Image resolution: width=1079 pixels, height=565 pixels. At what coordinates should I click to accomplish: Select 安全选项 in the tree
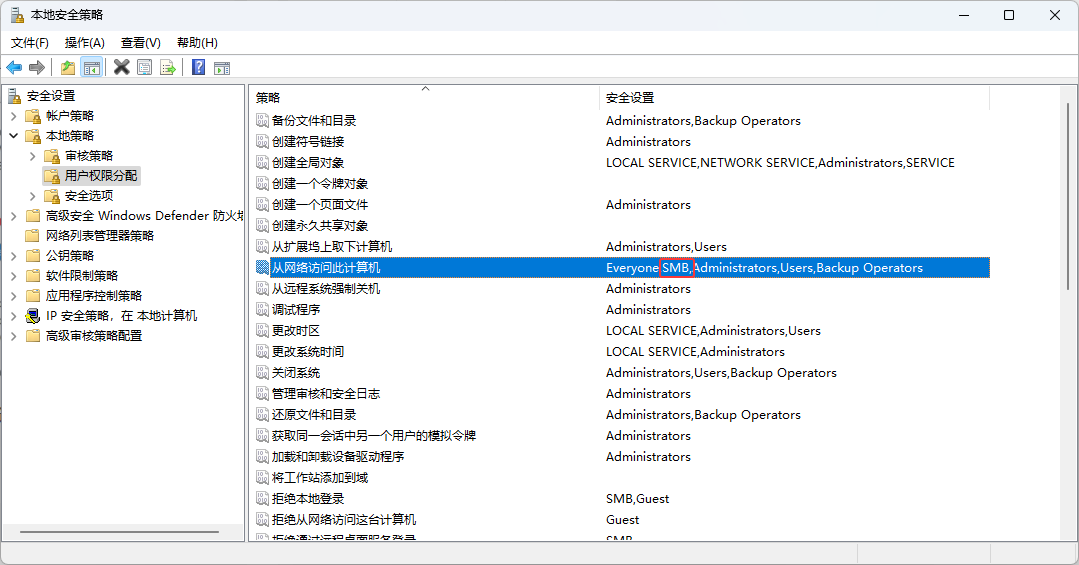coord(89,196)
